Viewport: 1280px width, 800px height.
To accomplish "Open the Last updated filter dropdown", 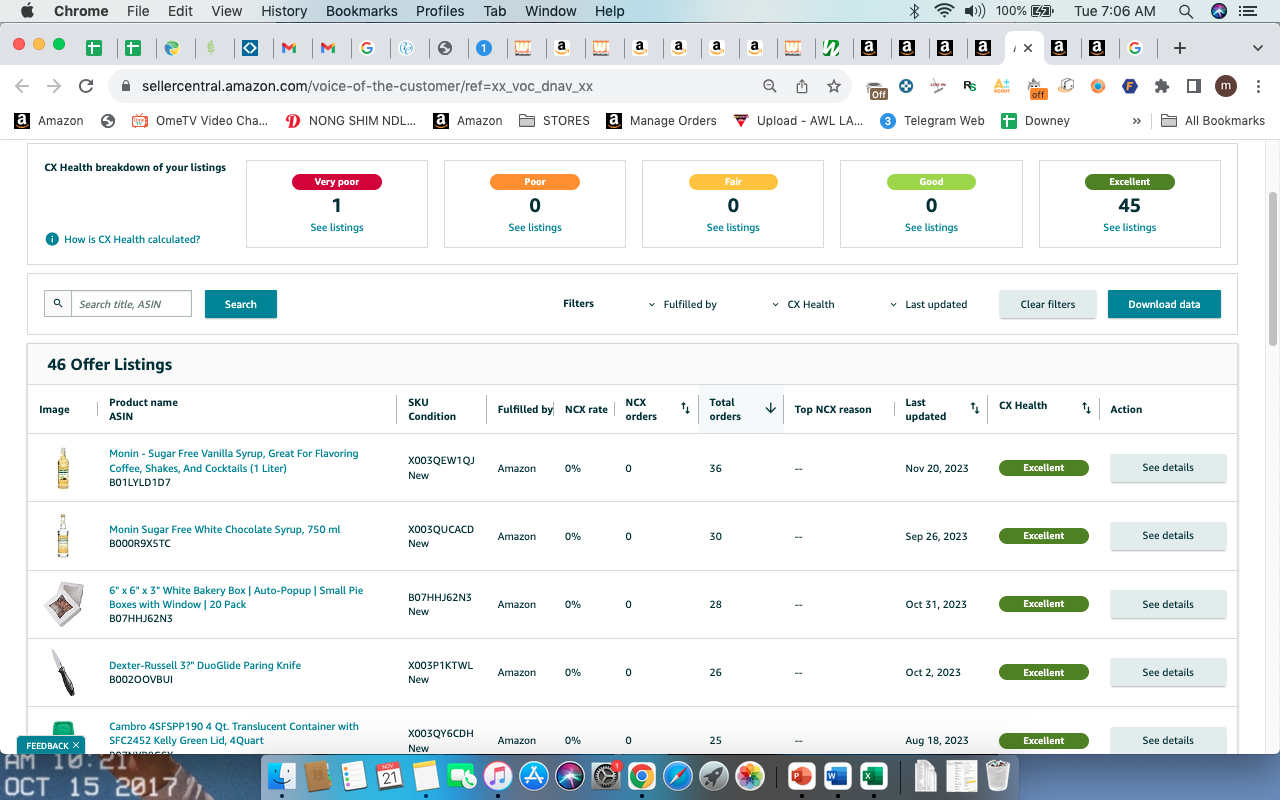I will (929, 304).
